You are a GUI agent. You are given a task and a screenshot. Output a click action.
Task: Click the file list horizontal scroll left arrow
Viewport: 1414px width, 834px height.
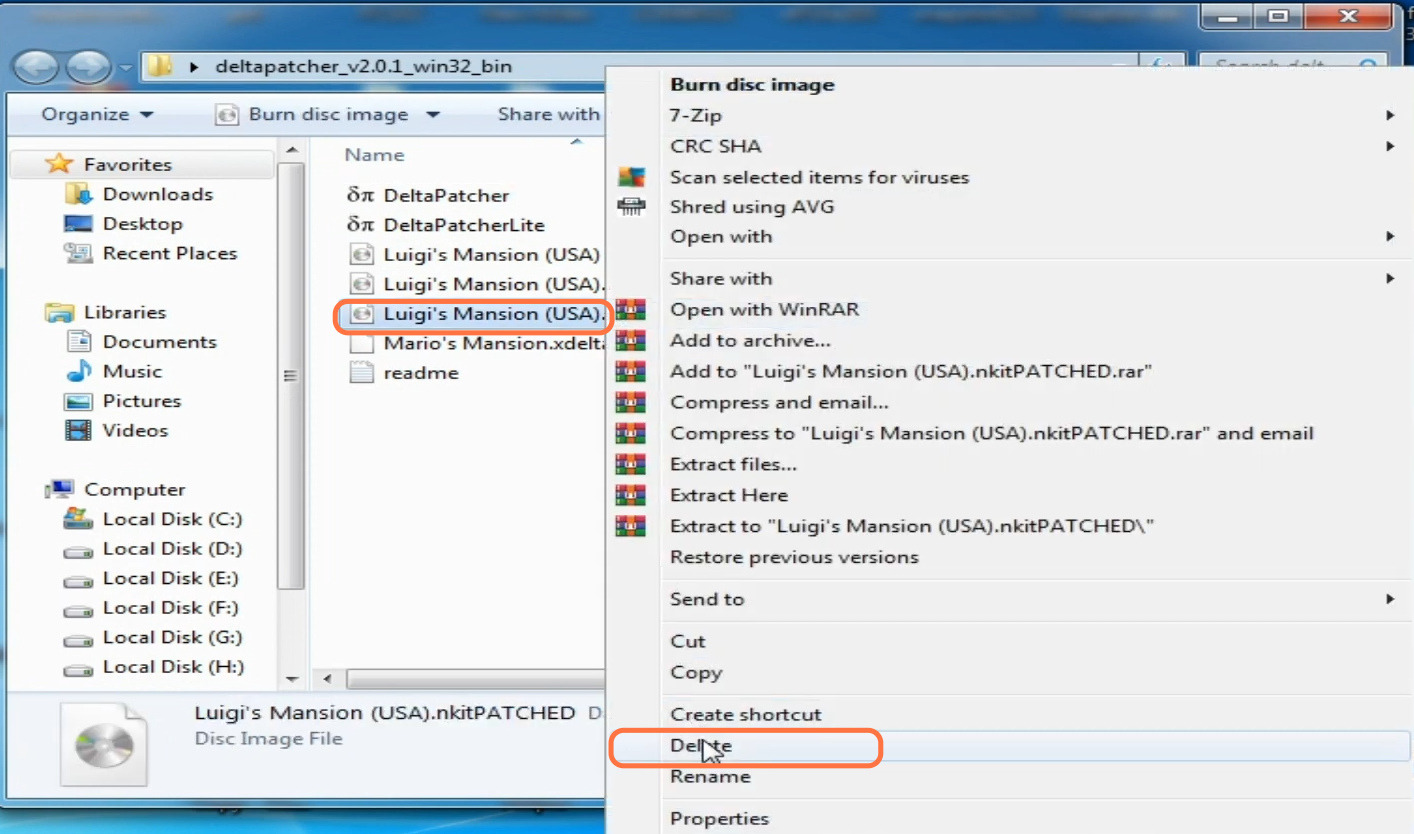coord(326,680)
